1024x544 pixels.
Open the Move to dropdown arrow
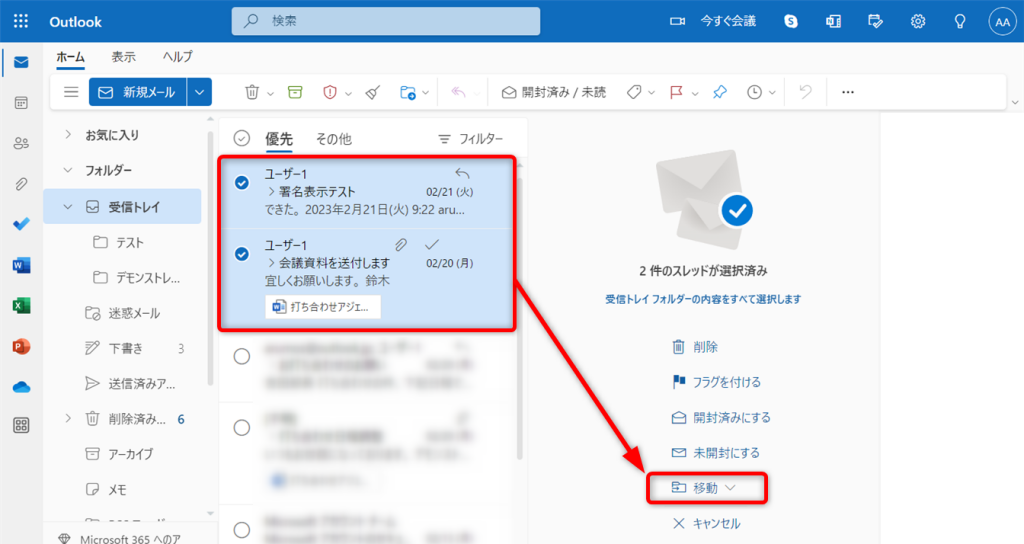click(x=426, y=93)
